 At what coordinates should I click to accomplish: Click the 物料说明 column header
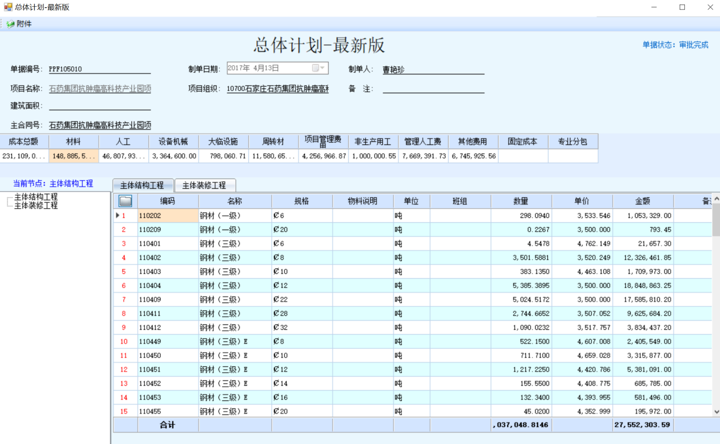(363, 201)
